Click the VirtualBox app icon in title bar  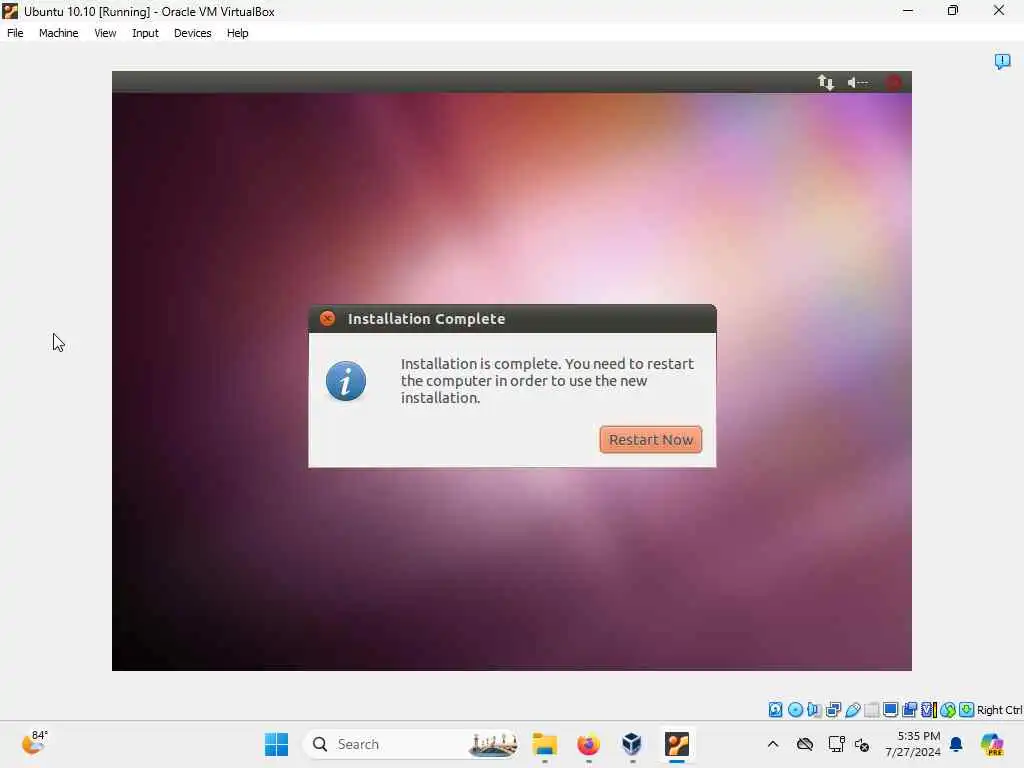click(10, 11)
